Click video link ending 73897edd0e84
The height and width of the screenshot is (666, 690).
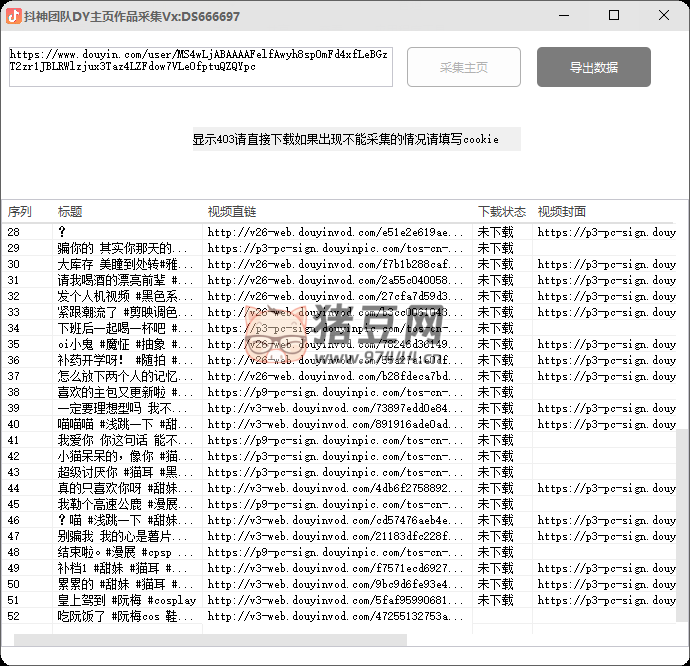335,408
